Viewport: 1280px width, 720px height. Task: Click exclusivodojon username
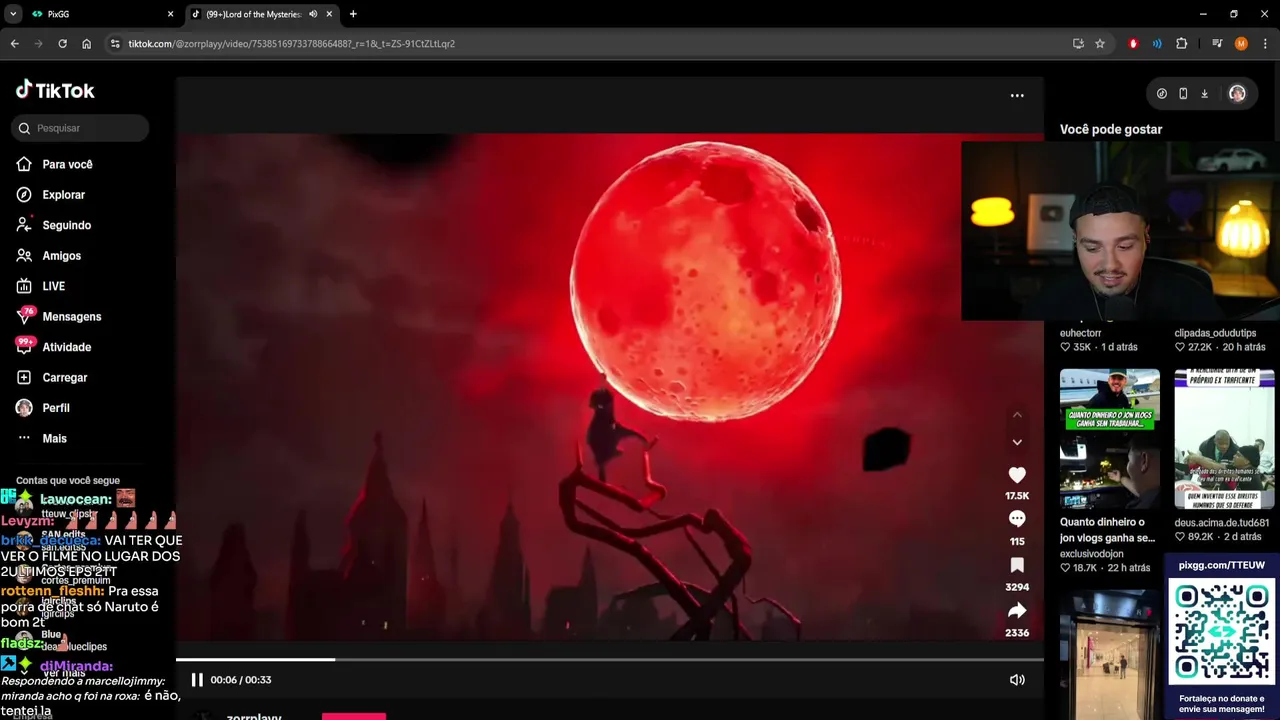pos(1092,554)
